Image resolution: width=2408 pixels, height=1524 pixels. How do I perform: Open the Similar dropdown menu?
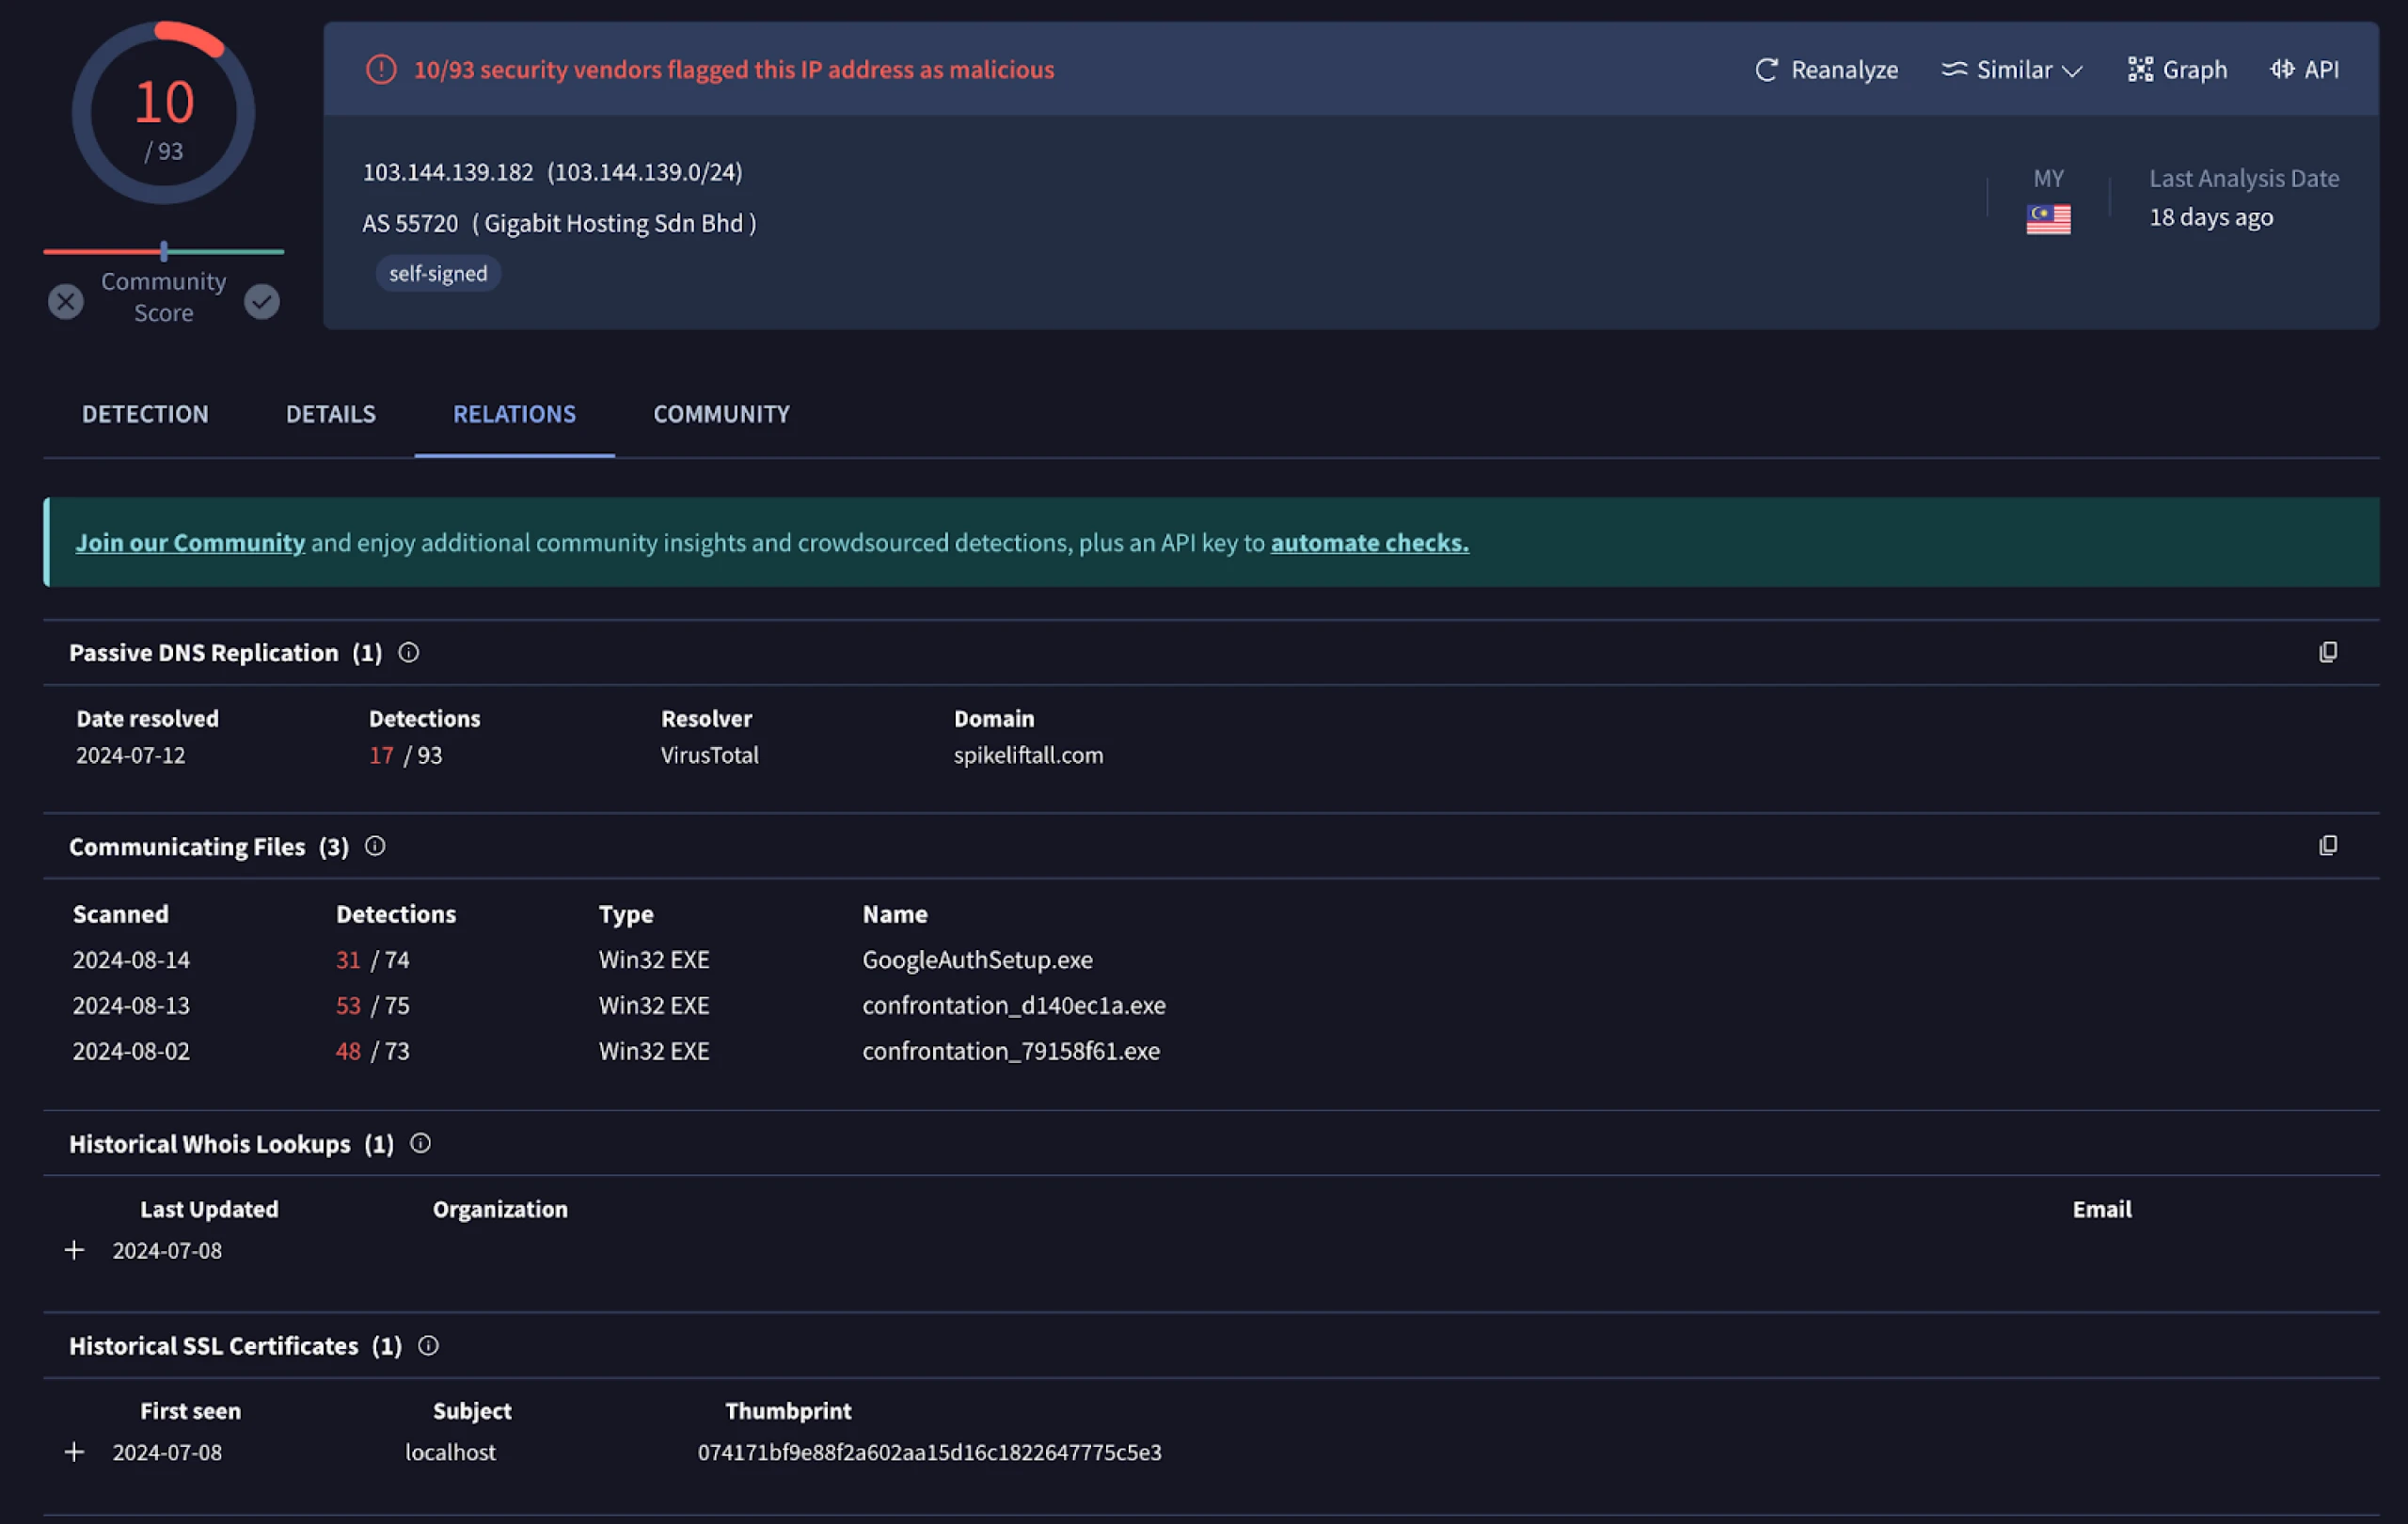[2015, 69]
